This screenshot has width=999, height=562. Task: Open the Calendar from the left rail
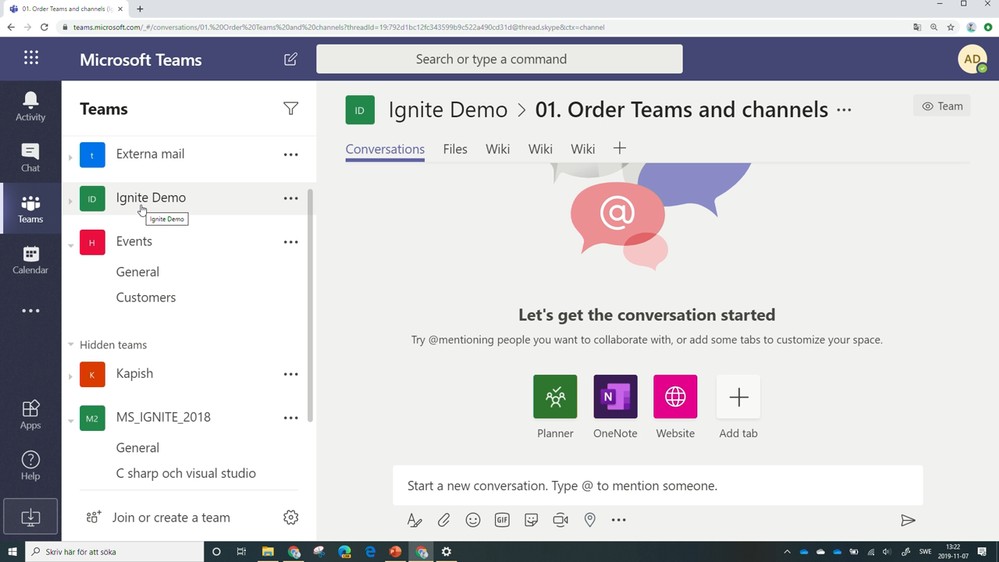pos(30,260)
